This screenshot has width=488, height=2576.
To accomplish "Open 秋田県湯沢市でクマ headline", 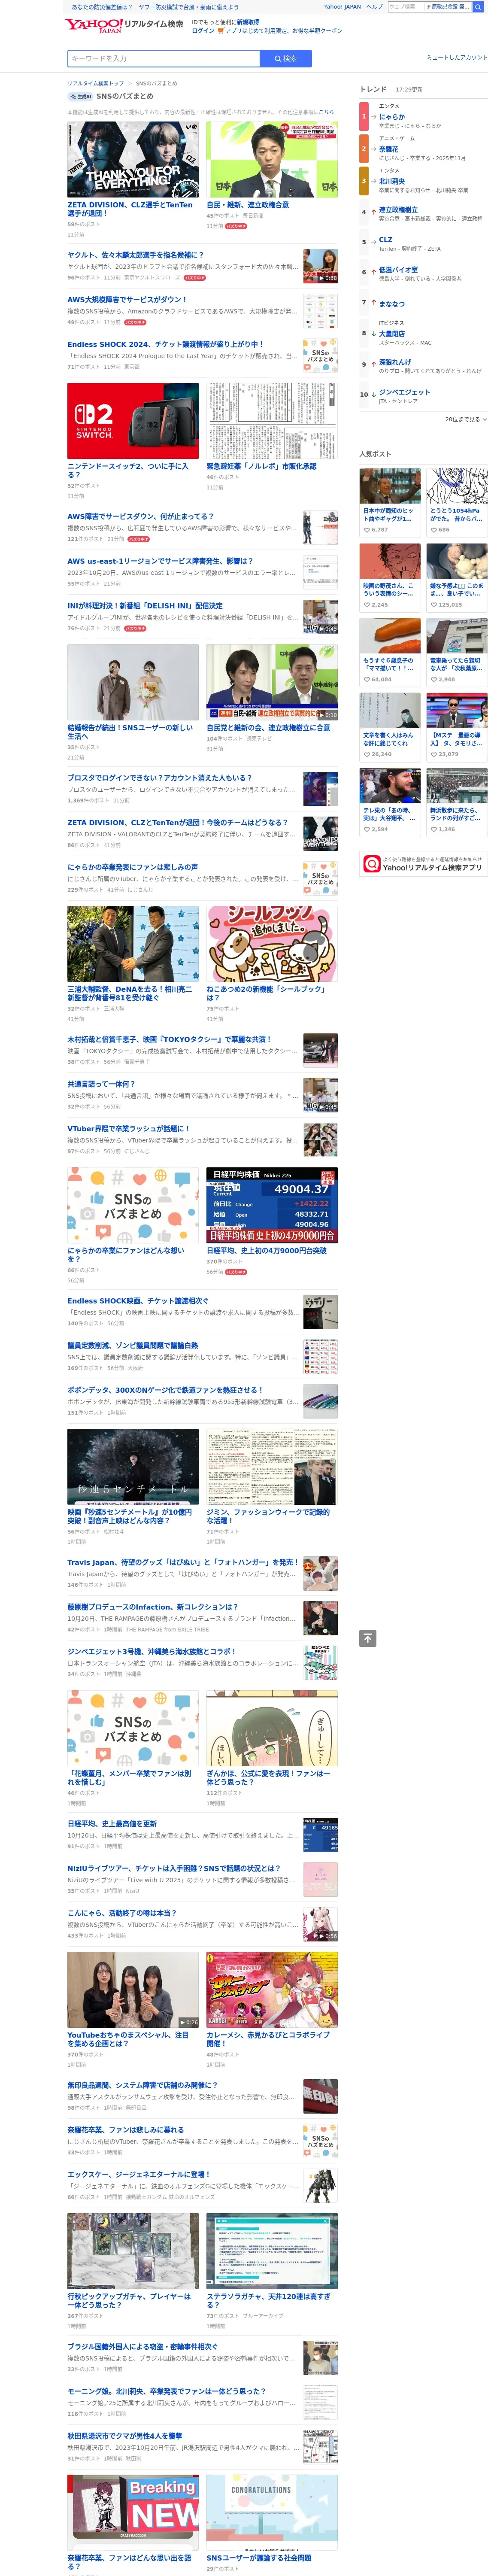I will click(125, 2435).
